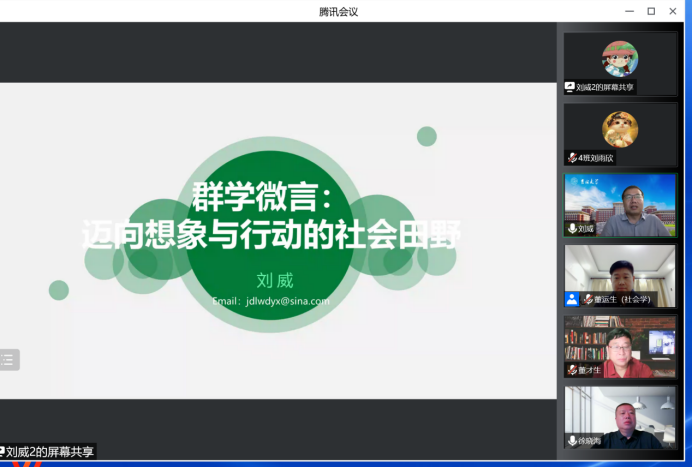
Task: Click the 腾讯会议 window title bar
Action: click(x=338, y=11)
